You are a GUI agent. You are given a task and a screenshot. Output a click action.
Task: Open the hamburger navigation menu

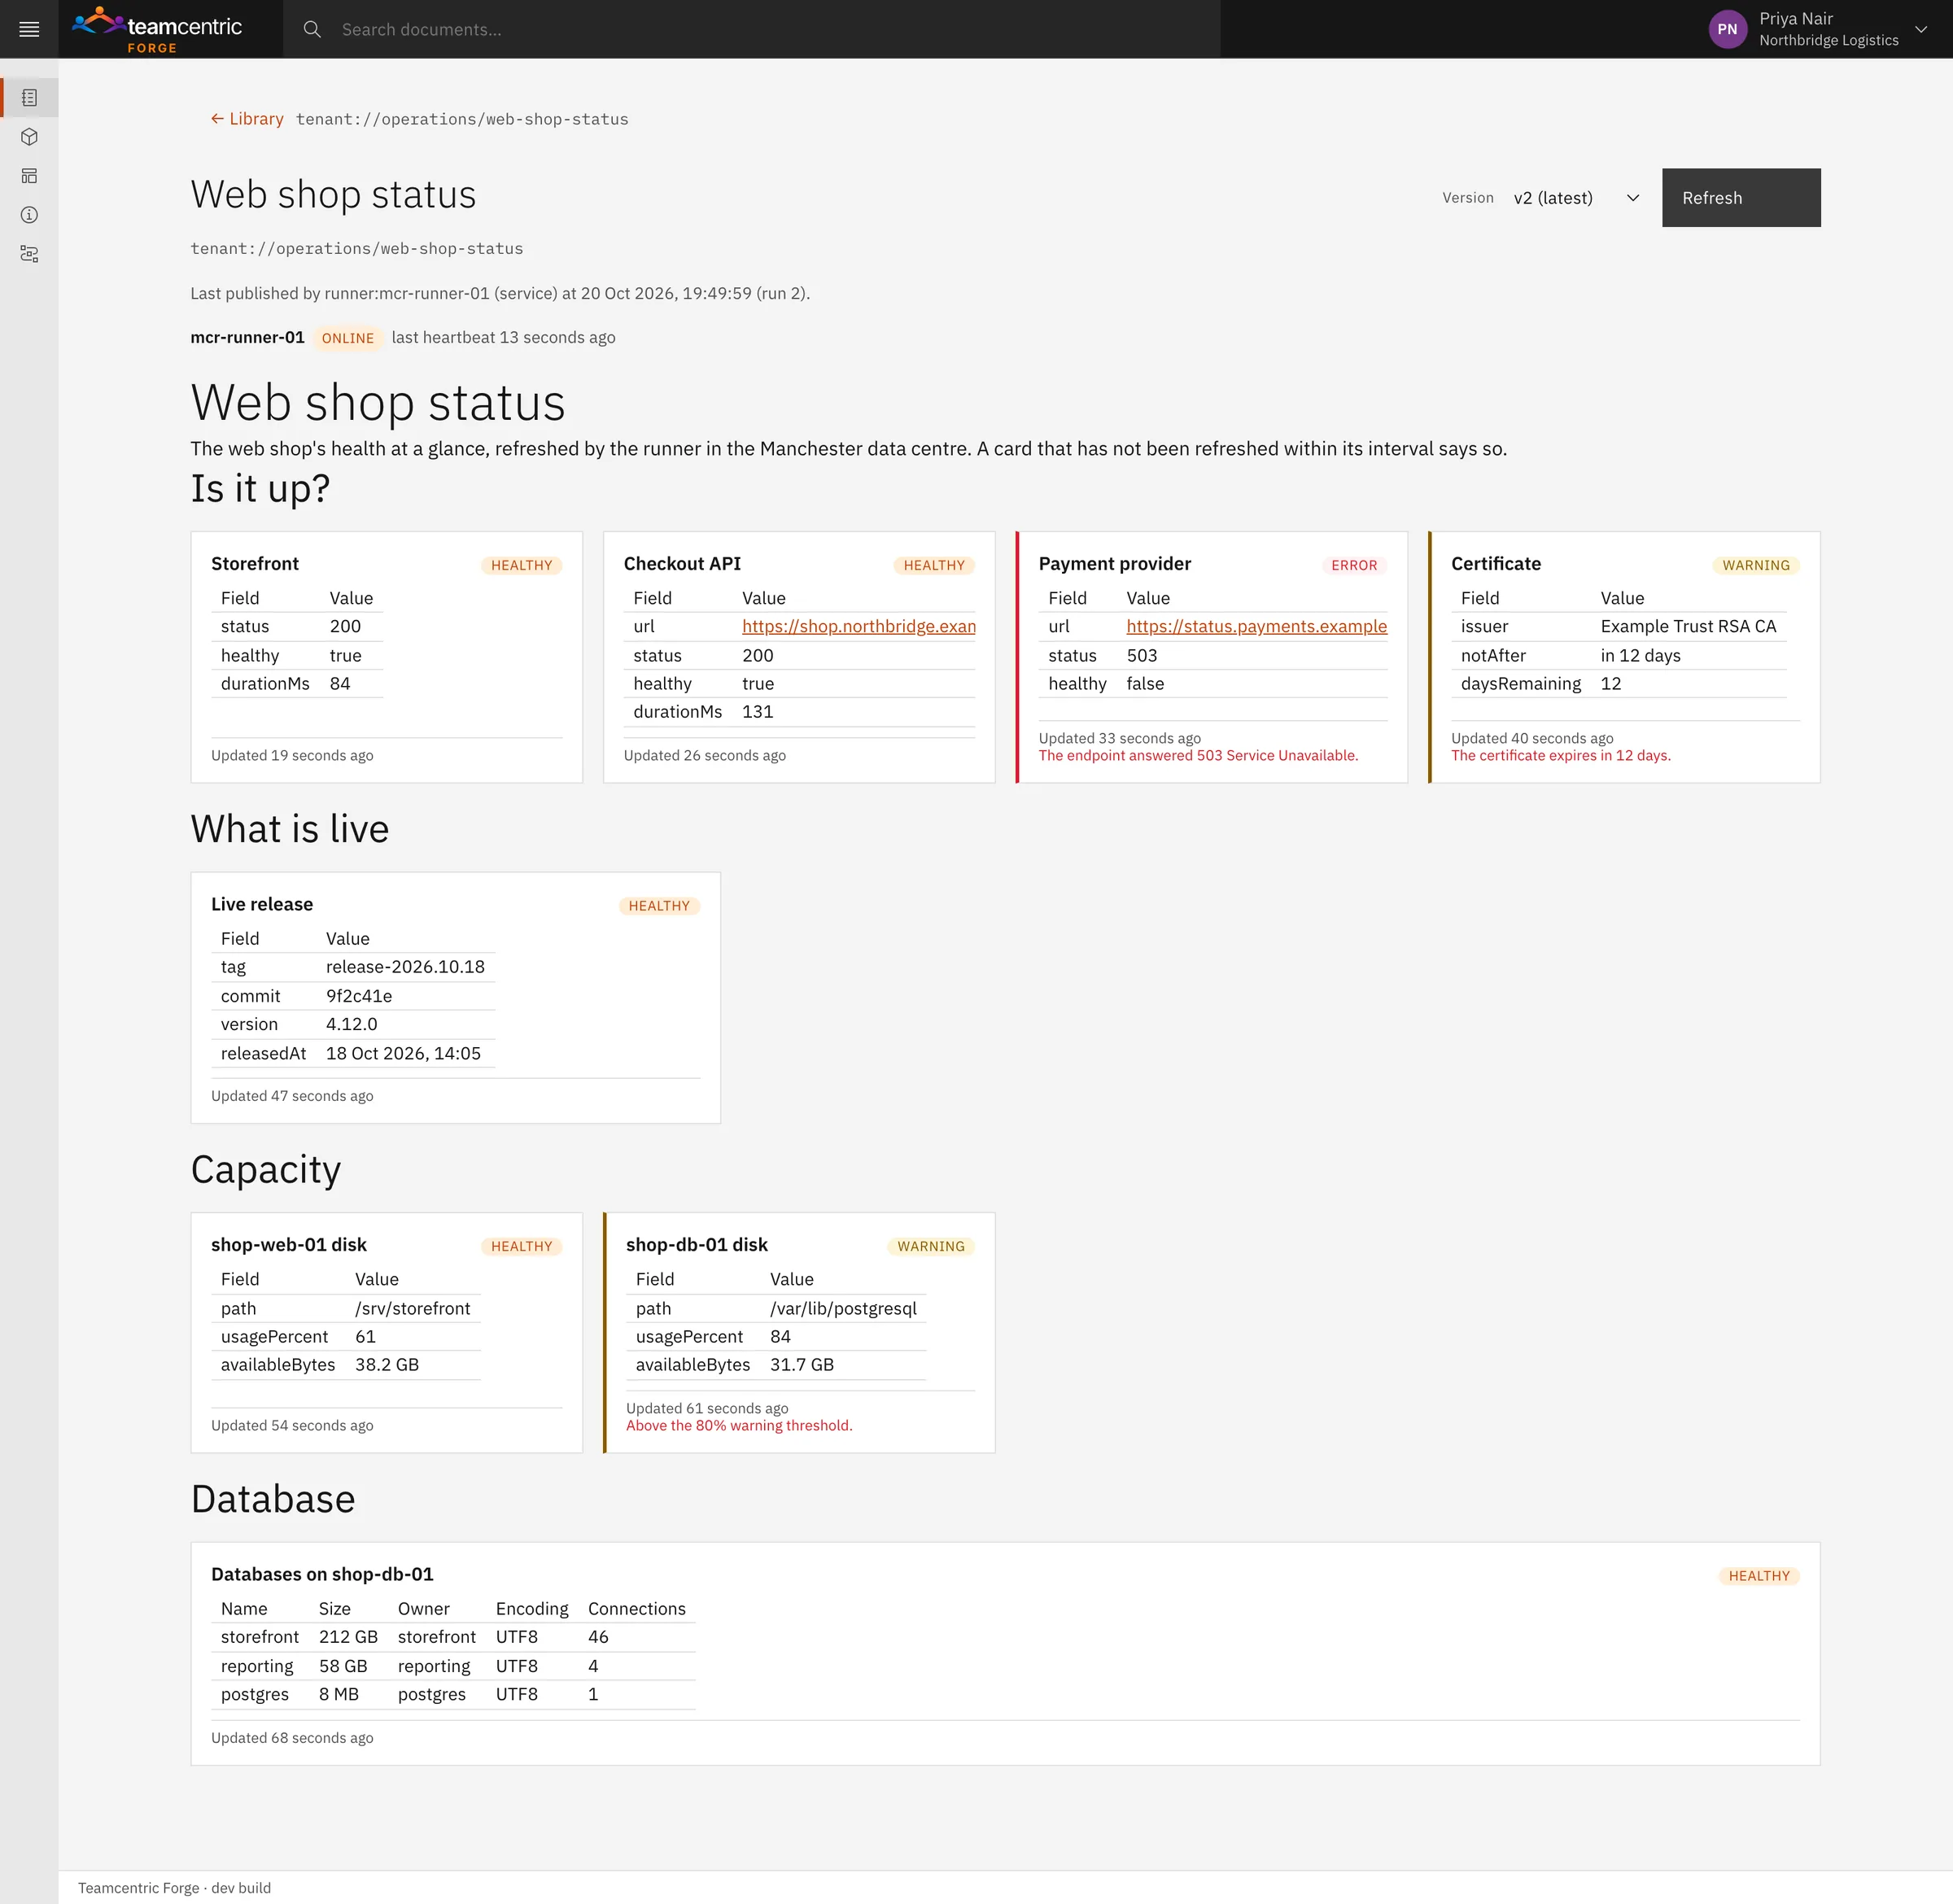[29, 29]
